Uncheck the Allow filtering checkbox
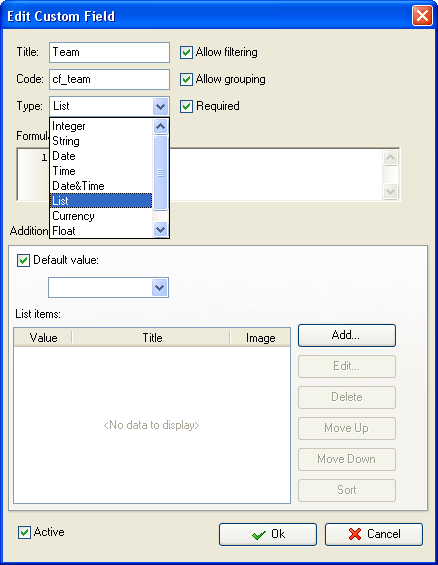The width and height of the screenshot is (438, 565). click(186, 52)
